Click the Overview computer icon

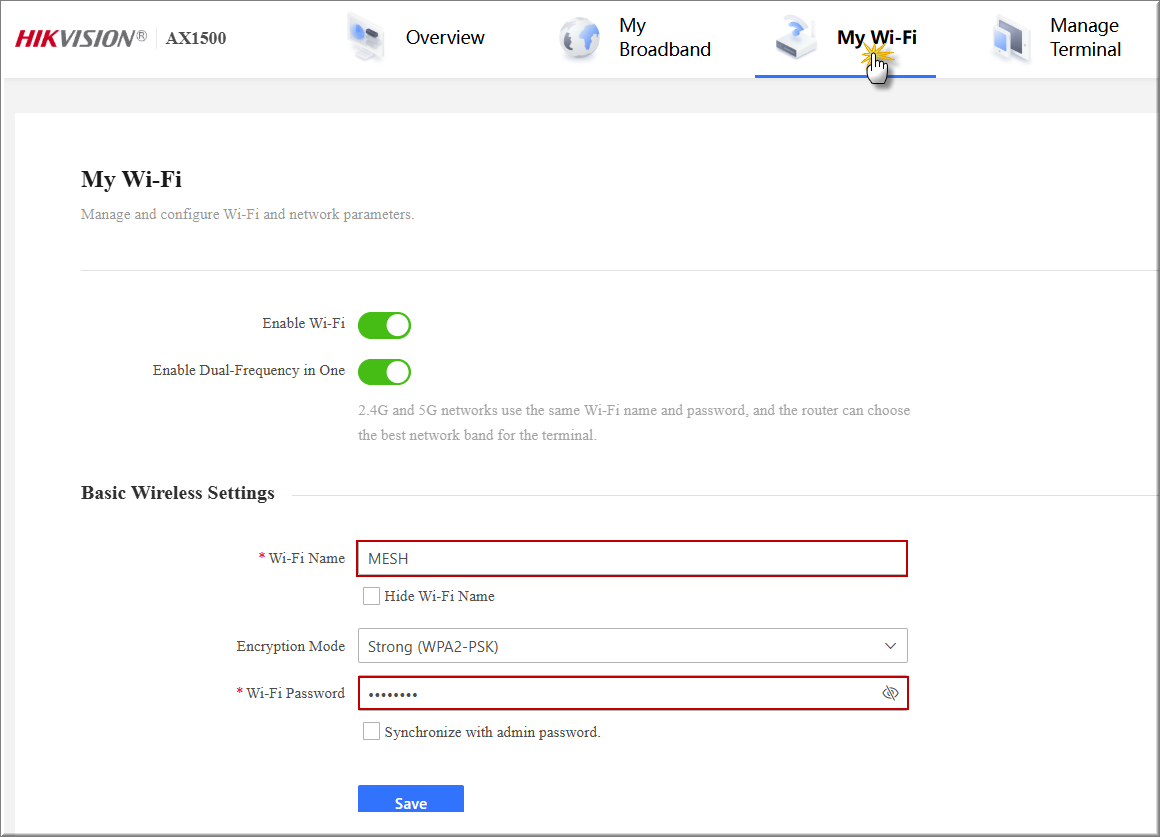coord(366,38)
